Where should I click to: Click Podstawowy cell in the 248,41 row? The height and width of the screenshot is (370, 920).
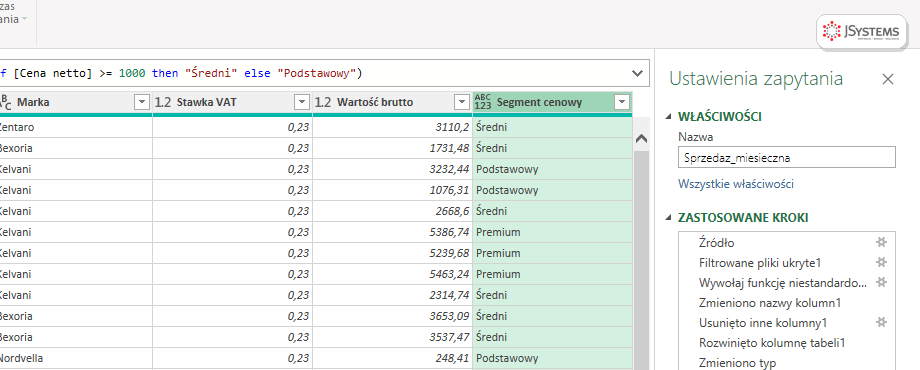552,358
